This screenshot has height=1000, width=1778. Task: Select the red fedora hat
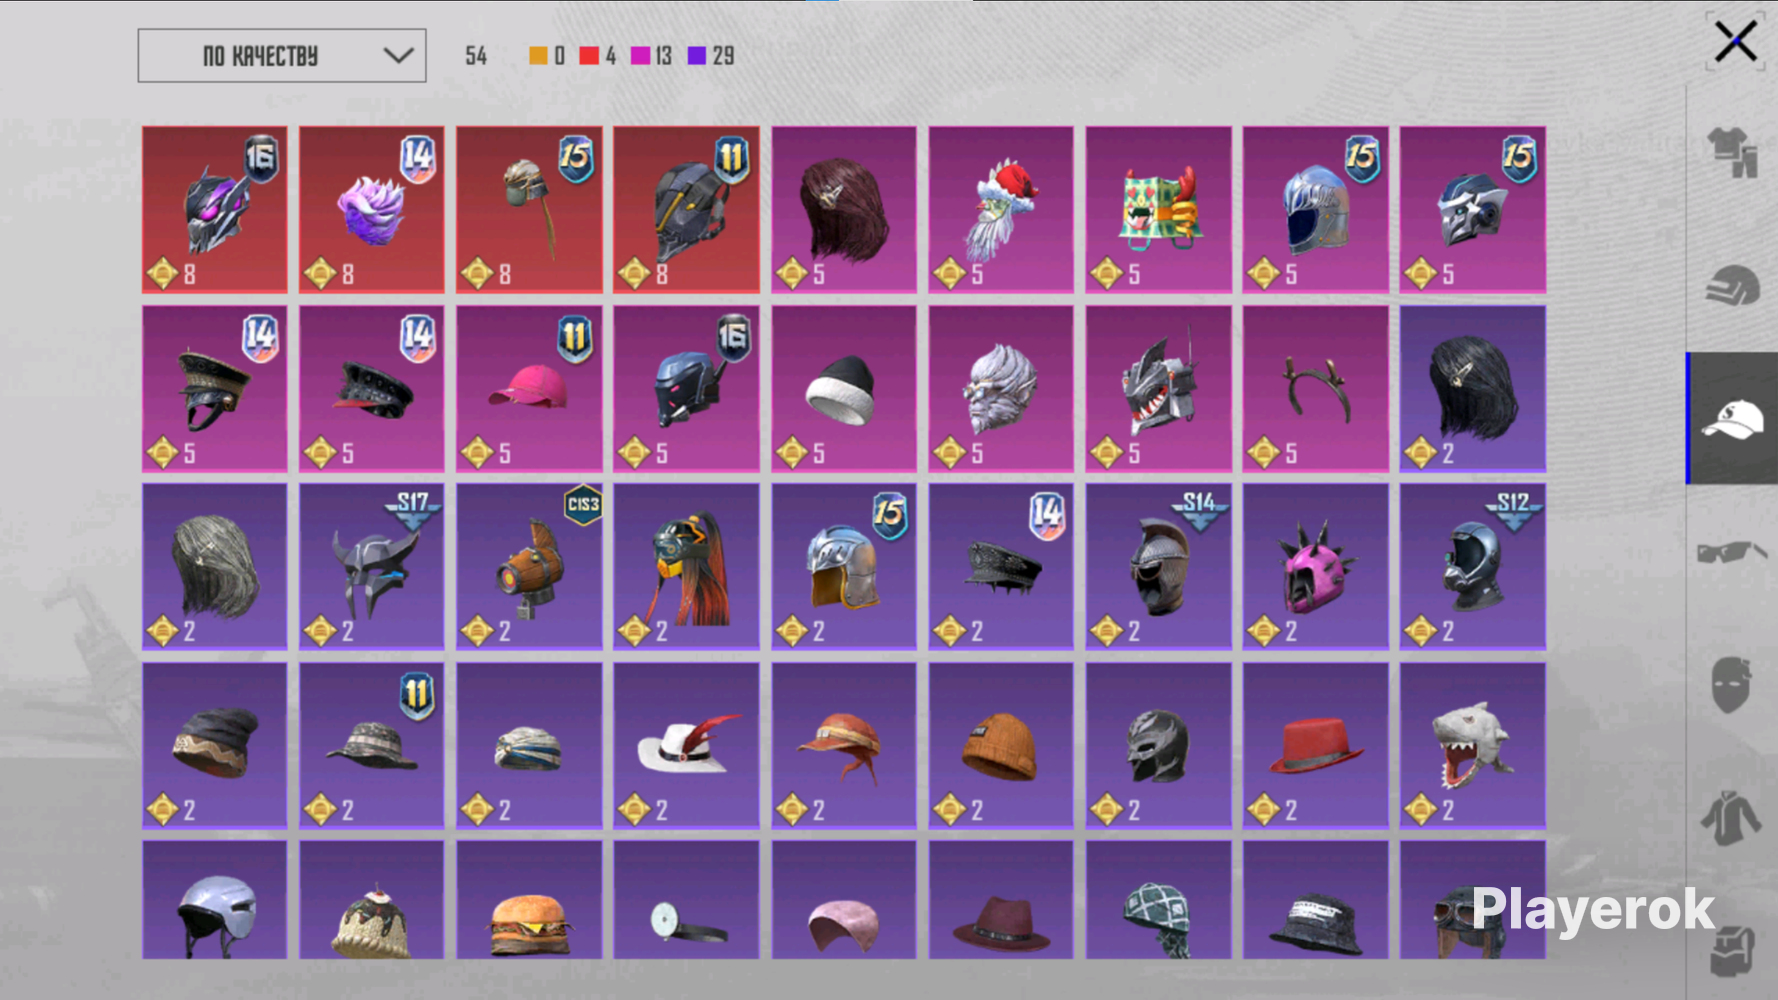(x=1315, y=745)
